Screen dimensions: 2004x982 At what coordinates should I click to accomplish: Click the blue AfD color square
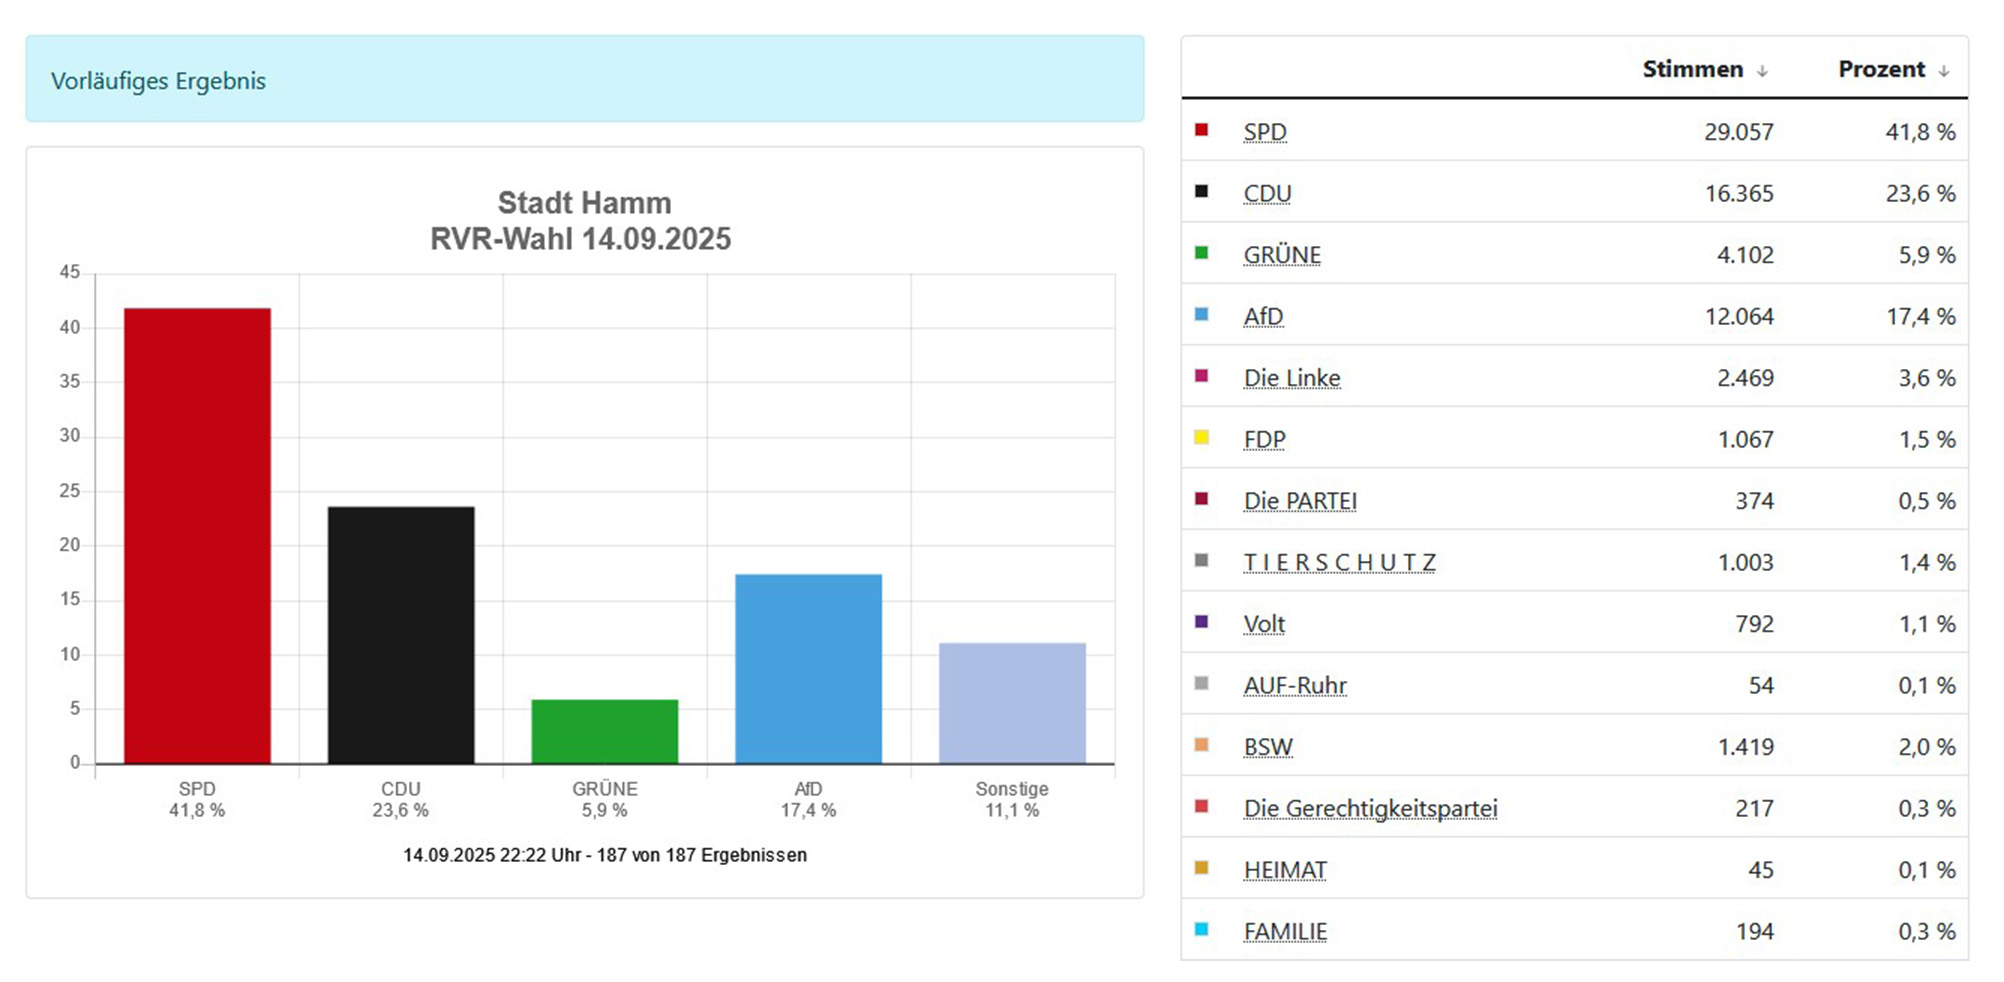click(x=1202, y=314)
